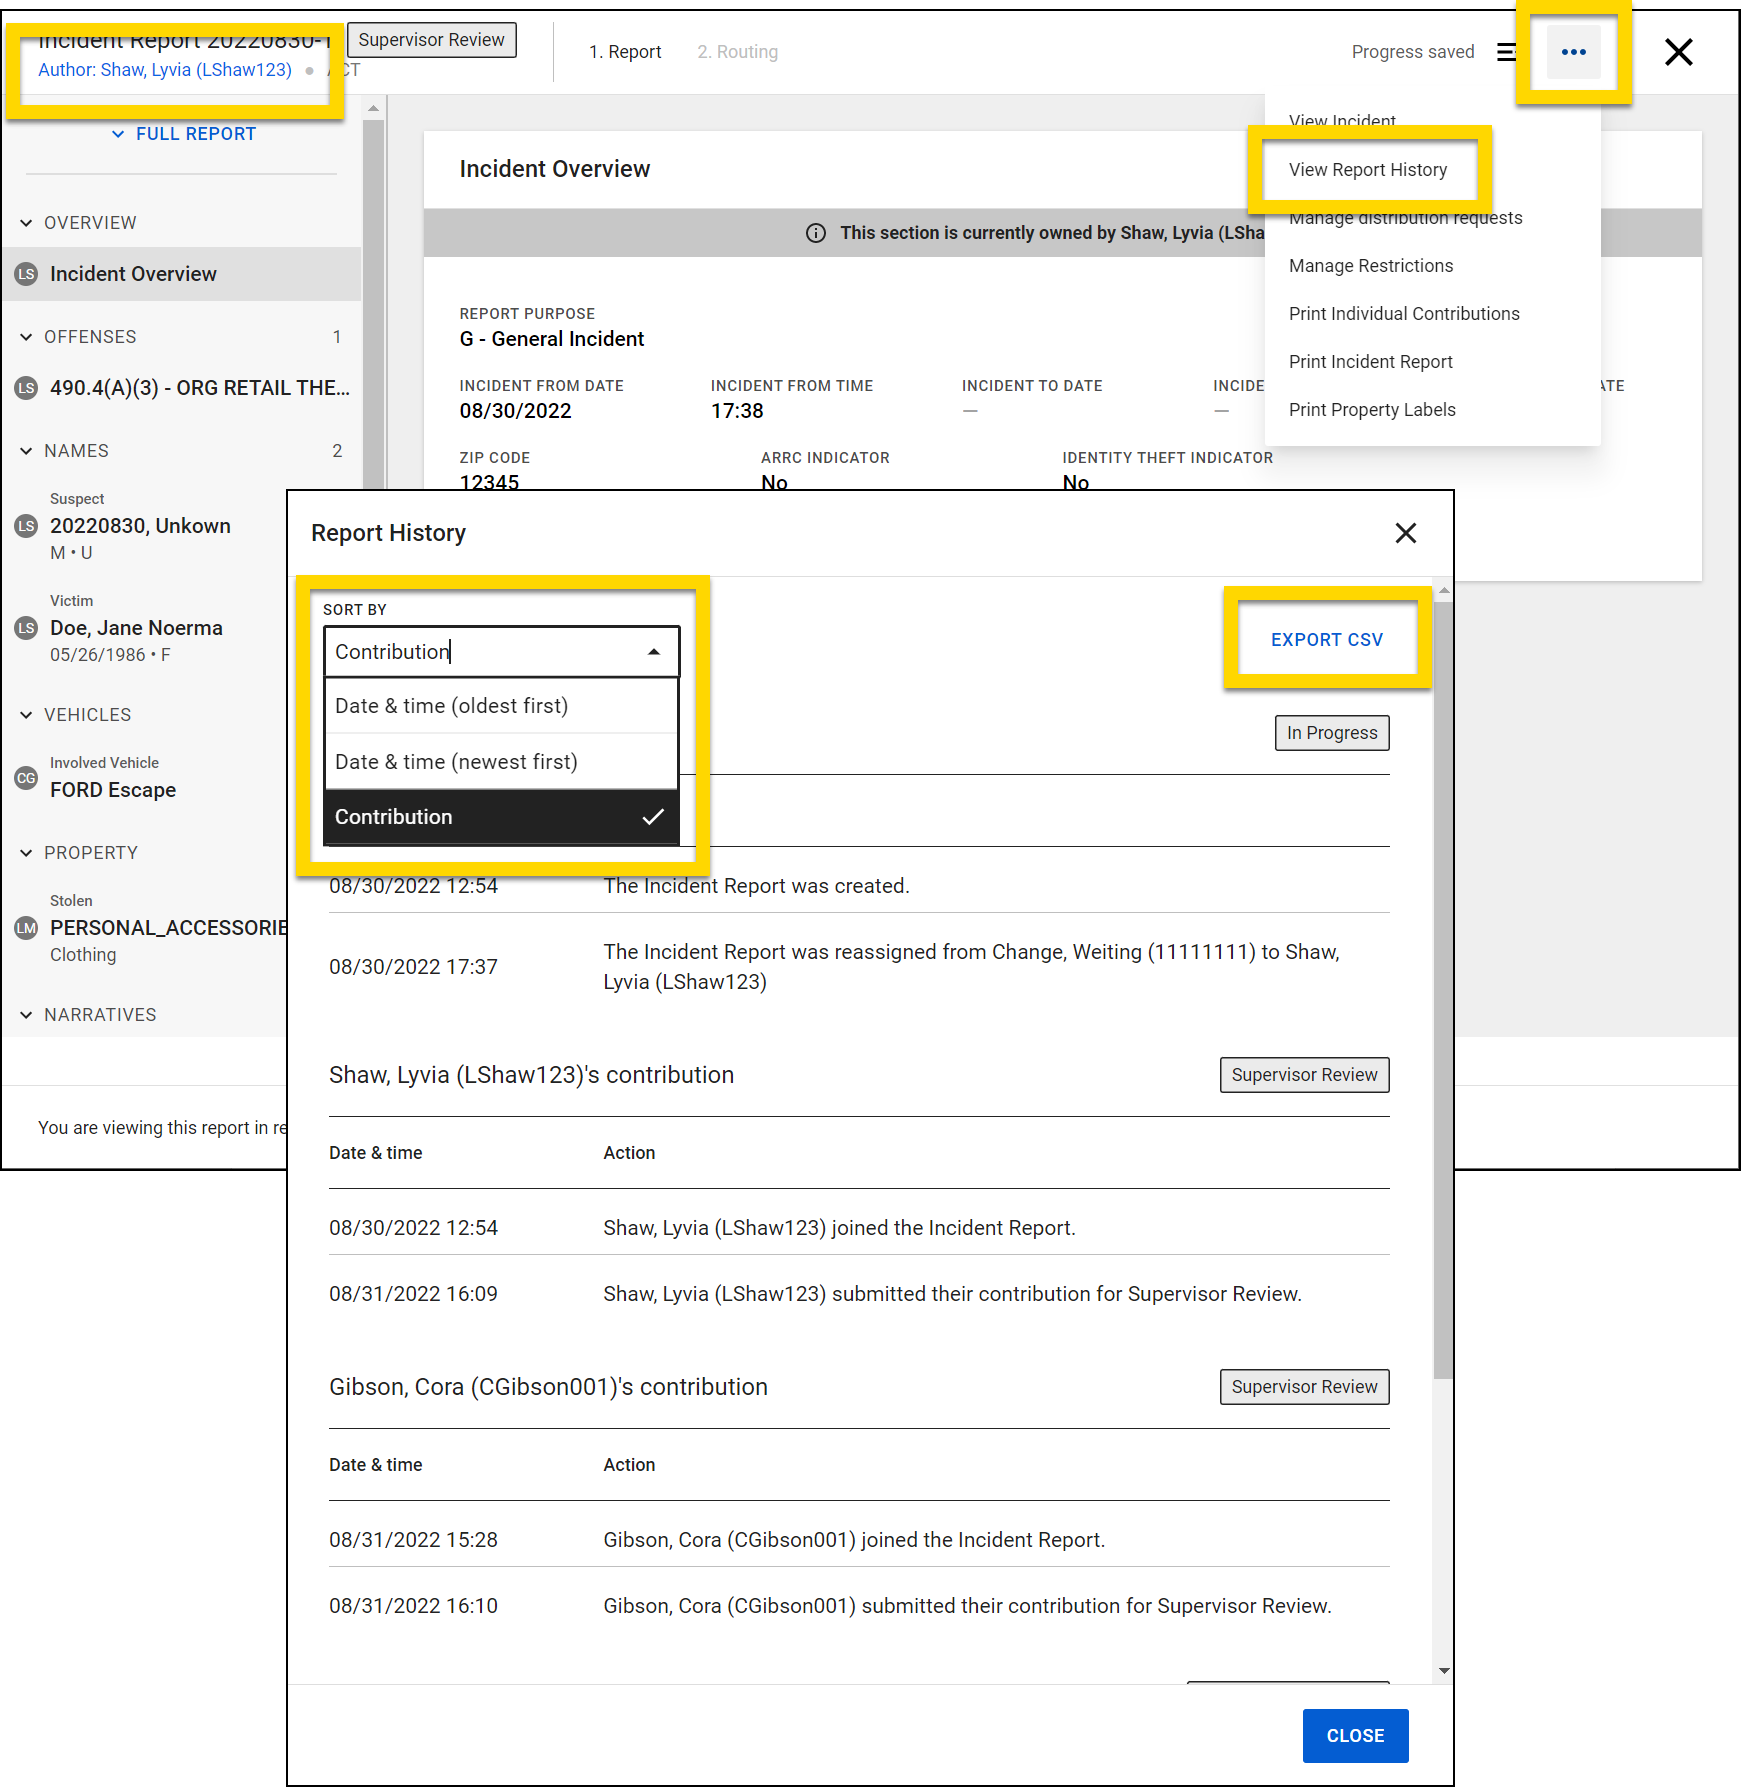Select Print Property Labels from the menu
This screenshot has height=1787, width=1741.
pos(1372,409)
